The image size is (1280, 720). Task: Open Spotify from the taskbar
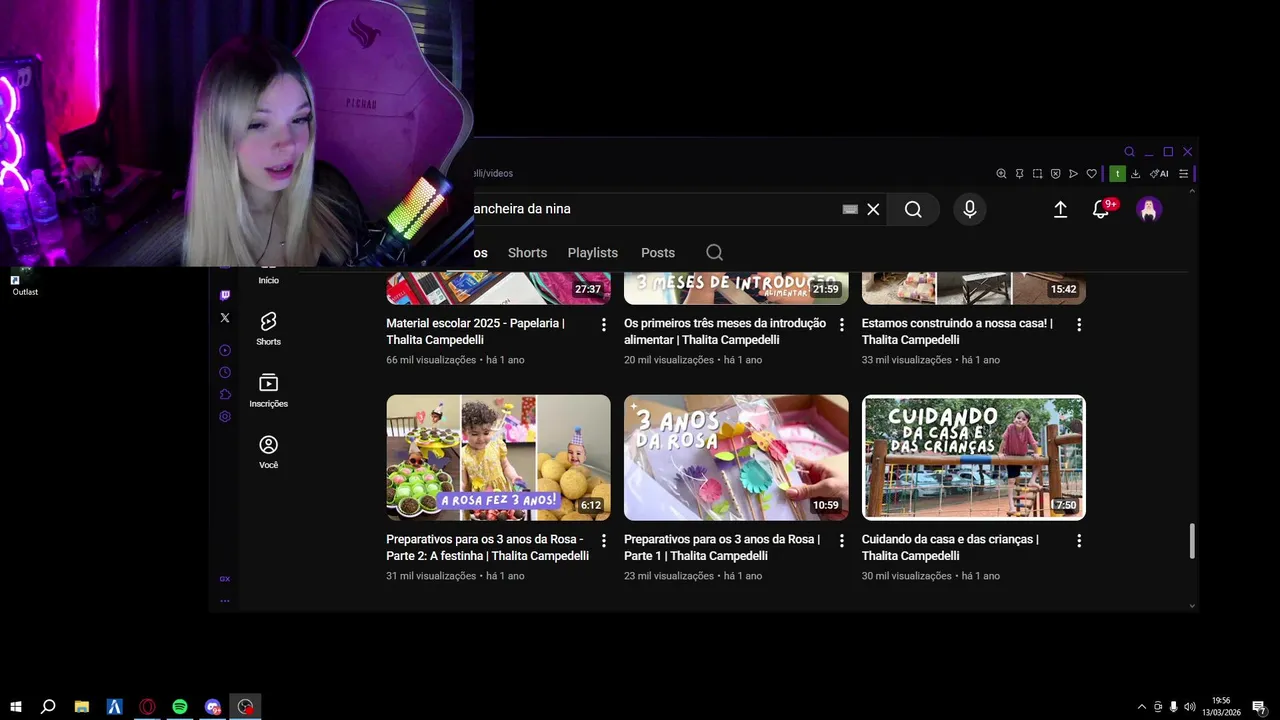point(180,707)
